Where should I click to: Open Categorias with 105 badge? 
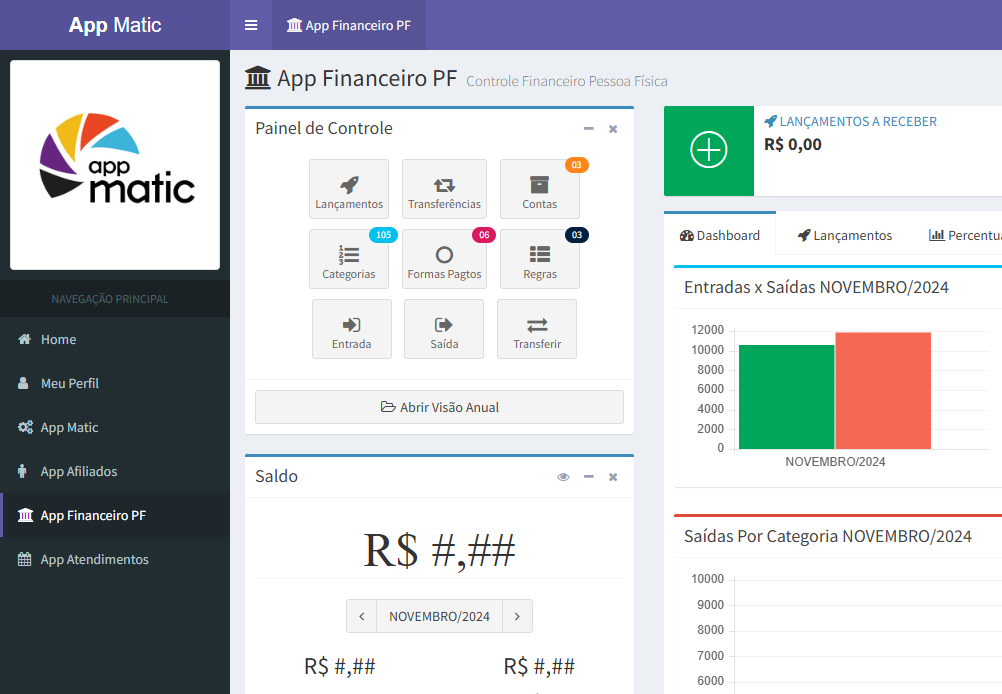(349, 259)
